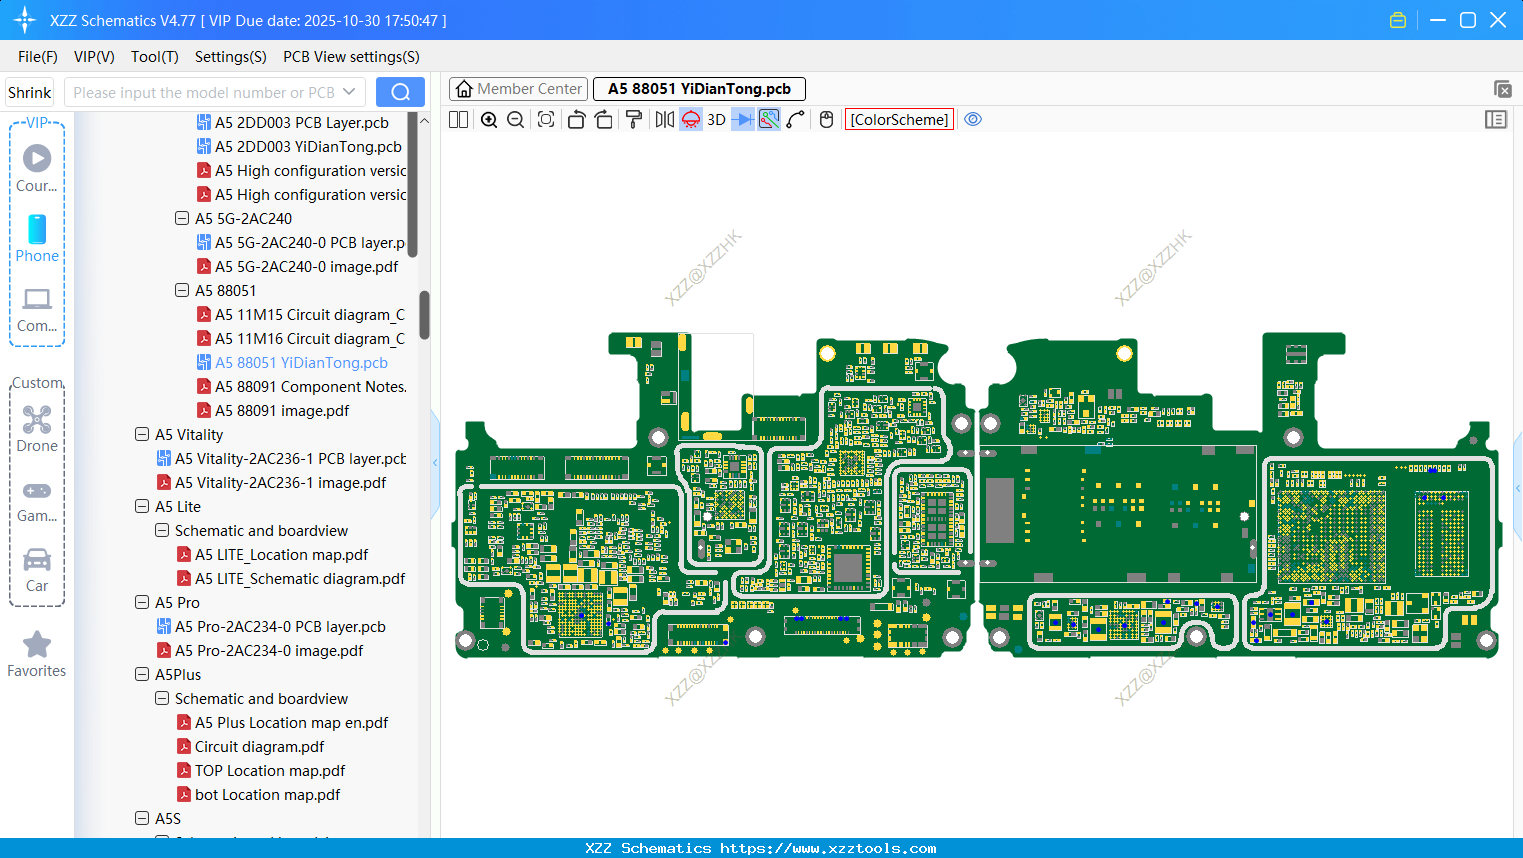
Task: Click the Zoom In magnifier tool
Action: [489, 119]
